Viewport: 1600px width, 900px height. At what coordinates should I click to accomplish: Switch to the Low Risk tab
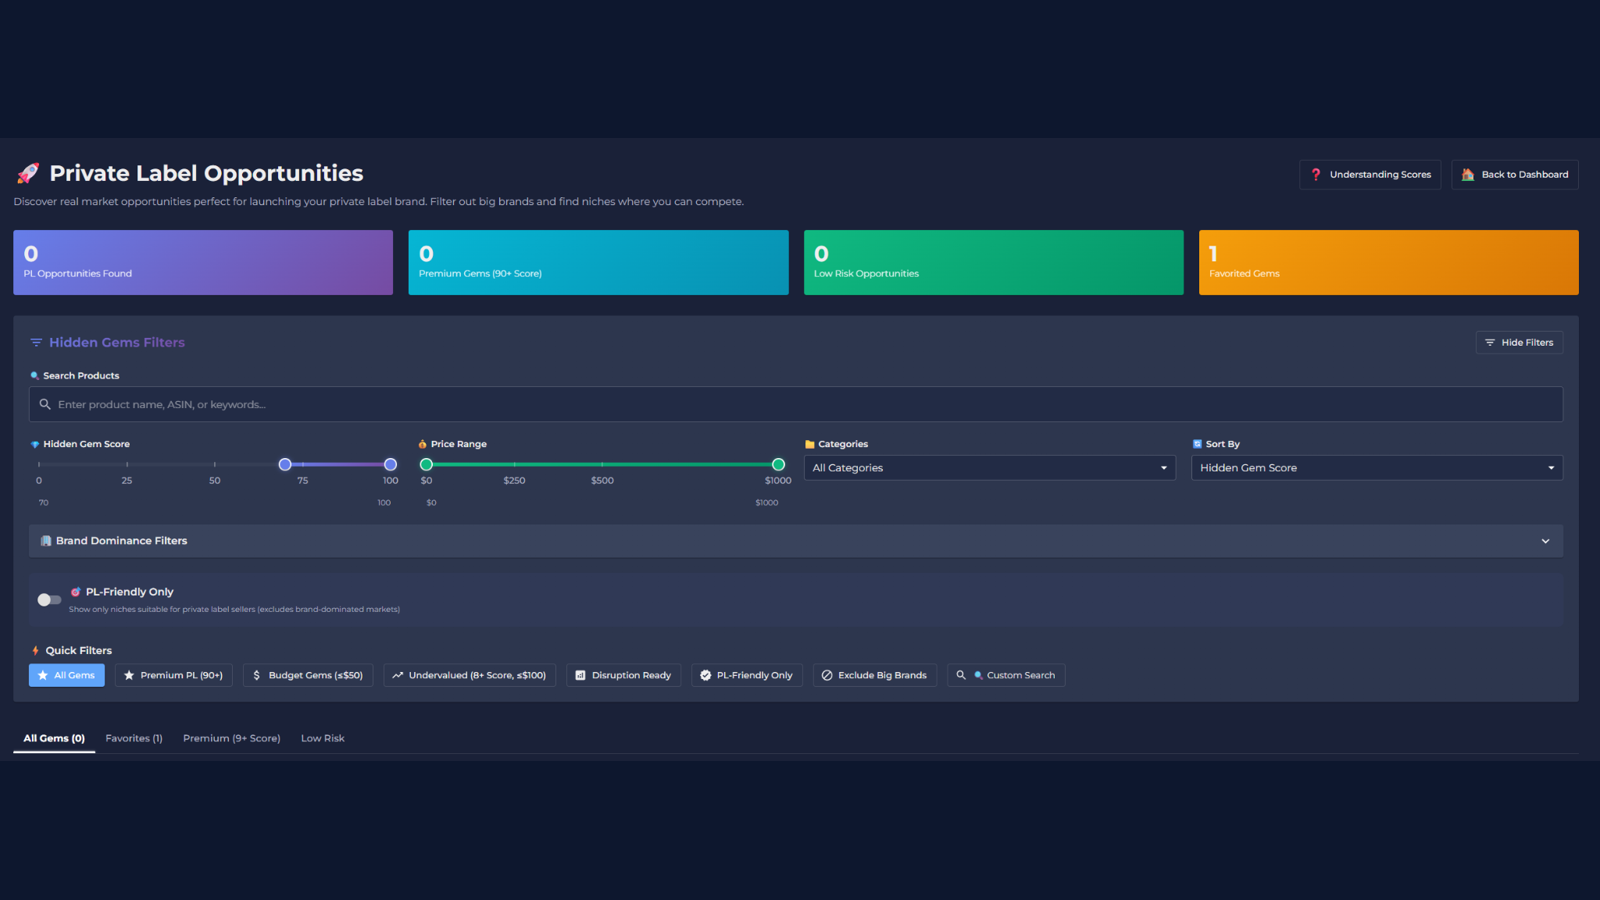[322, 739]
